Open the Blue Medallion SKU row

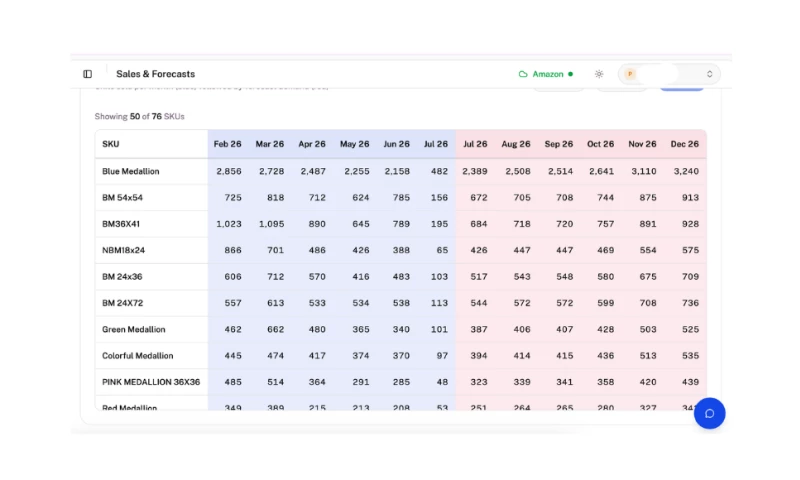click(x=401, y=171)
